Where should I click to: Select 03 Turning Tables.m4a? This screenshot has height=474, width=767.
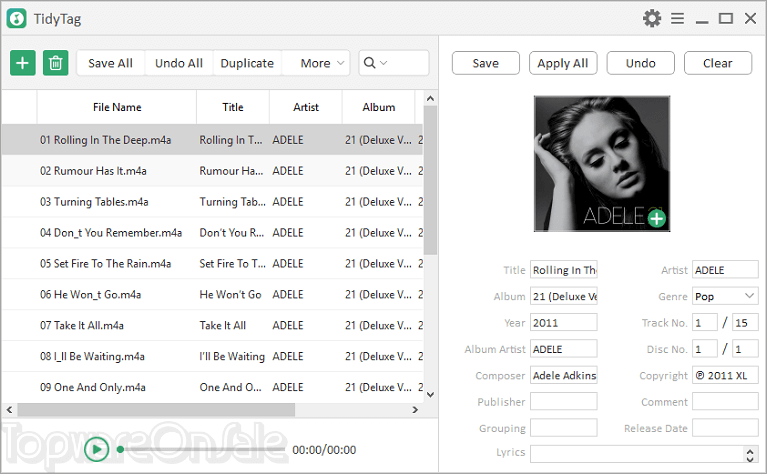pos(212,202)
